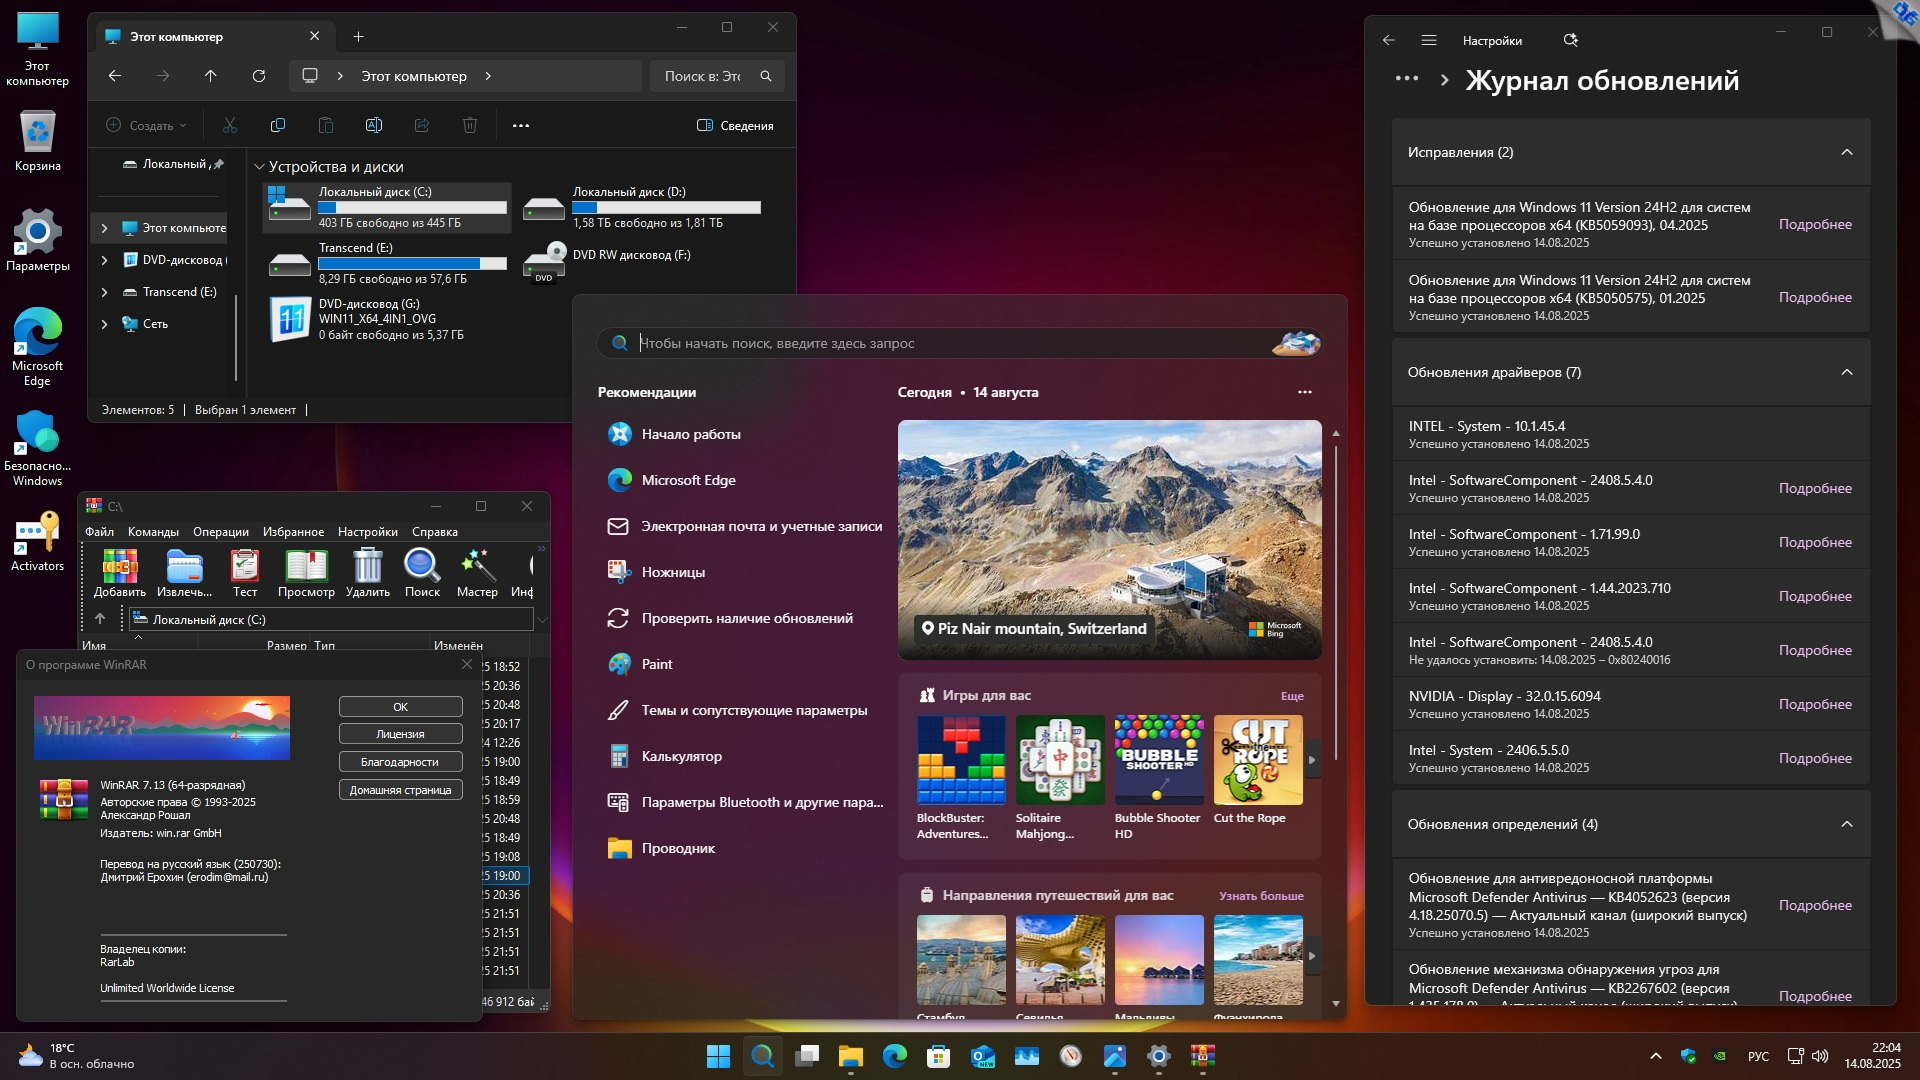Collapse Устройства и диски group

point(259,167)
